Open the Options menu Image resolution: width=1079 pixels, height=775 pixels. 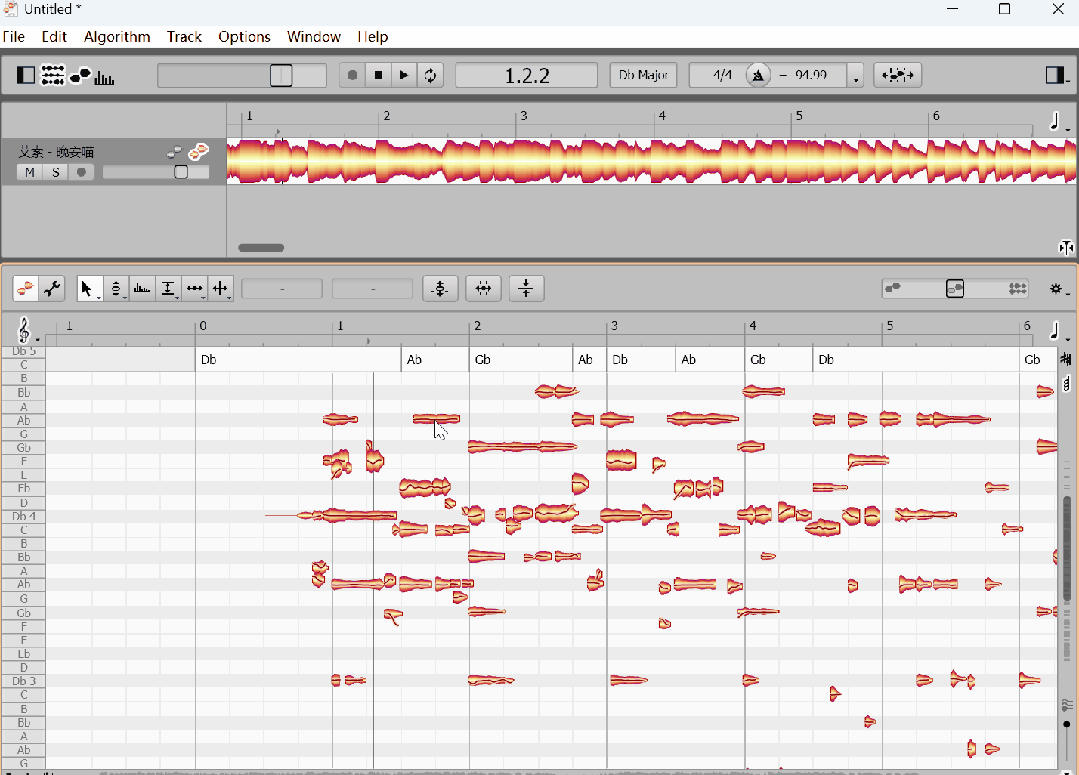[244, 37]
